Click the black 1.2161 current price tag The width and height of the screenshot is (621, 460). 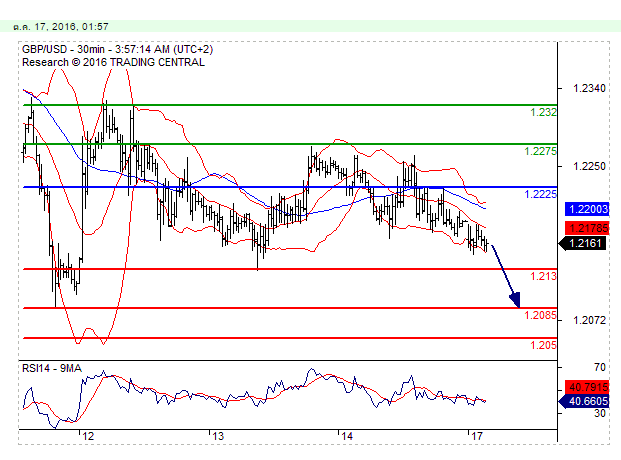582,243
